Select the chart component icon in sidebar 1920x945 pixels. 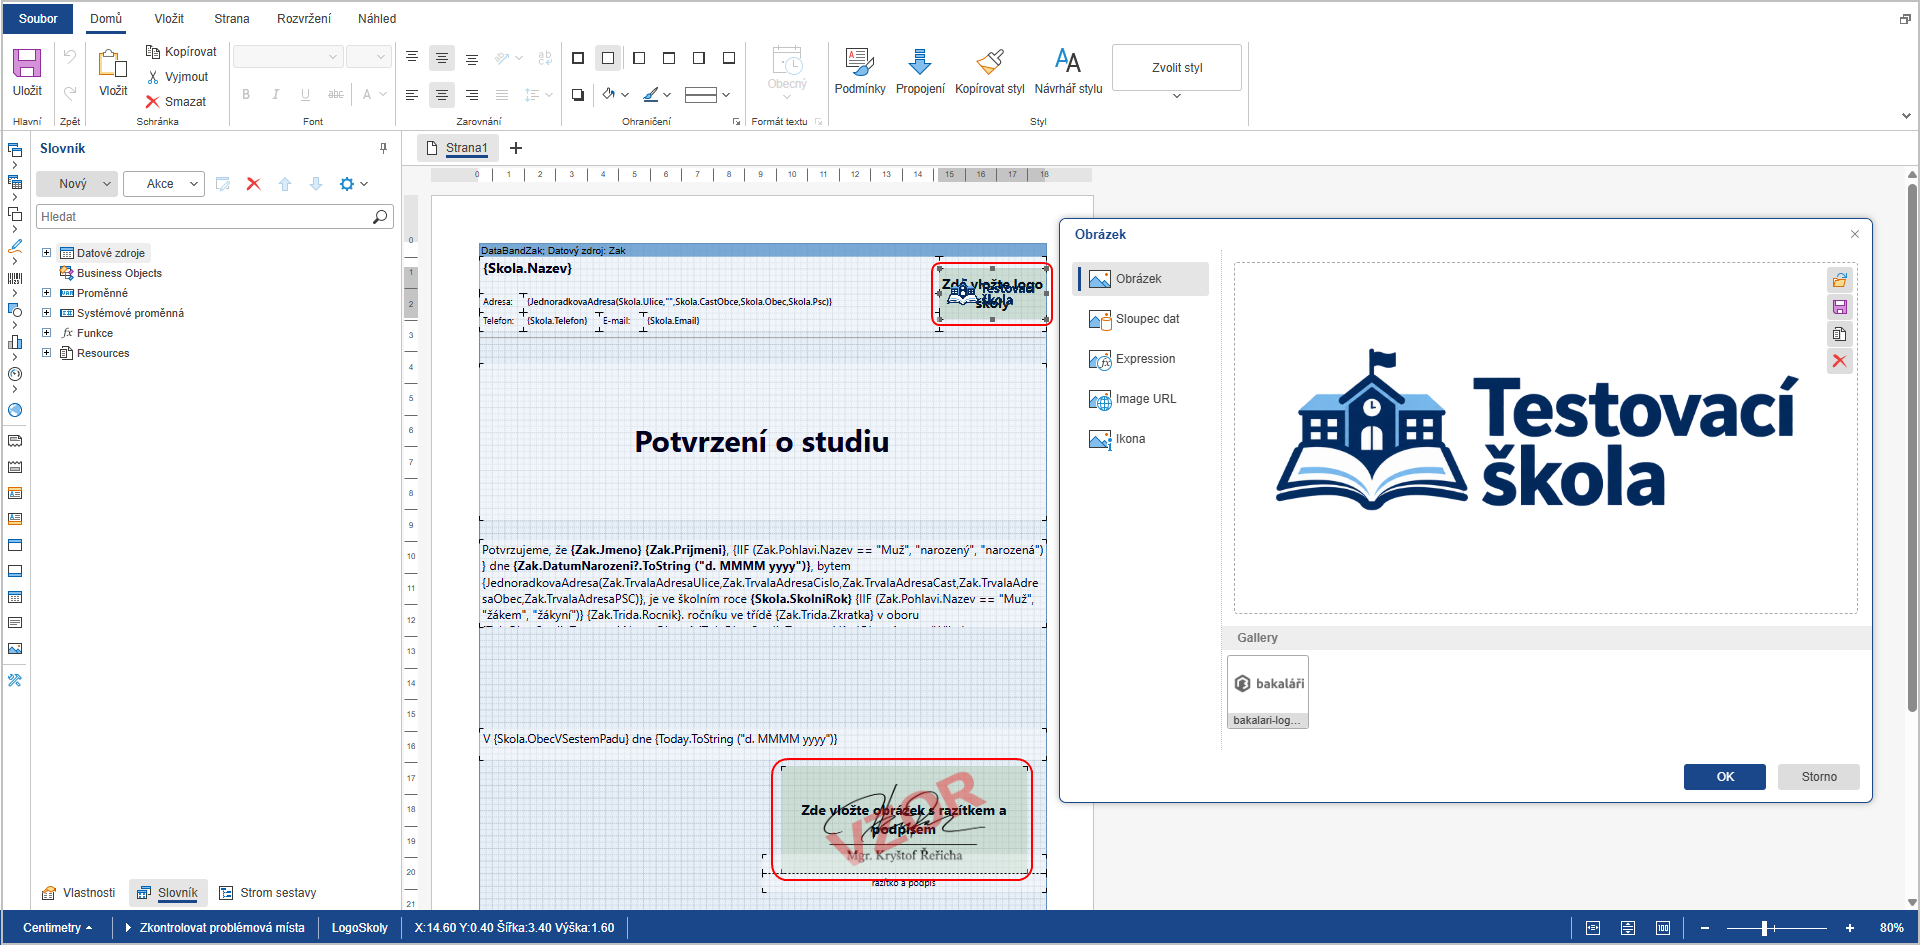point(15,342)
